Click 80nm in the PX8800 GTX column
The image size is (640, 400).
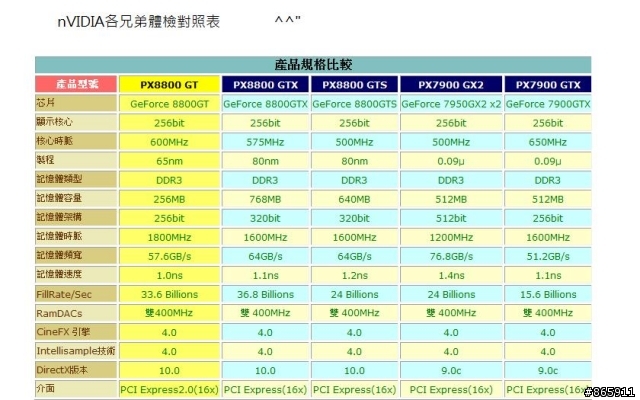(x=265, y=161)
